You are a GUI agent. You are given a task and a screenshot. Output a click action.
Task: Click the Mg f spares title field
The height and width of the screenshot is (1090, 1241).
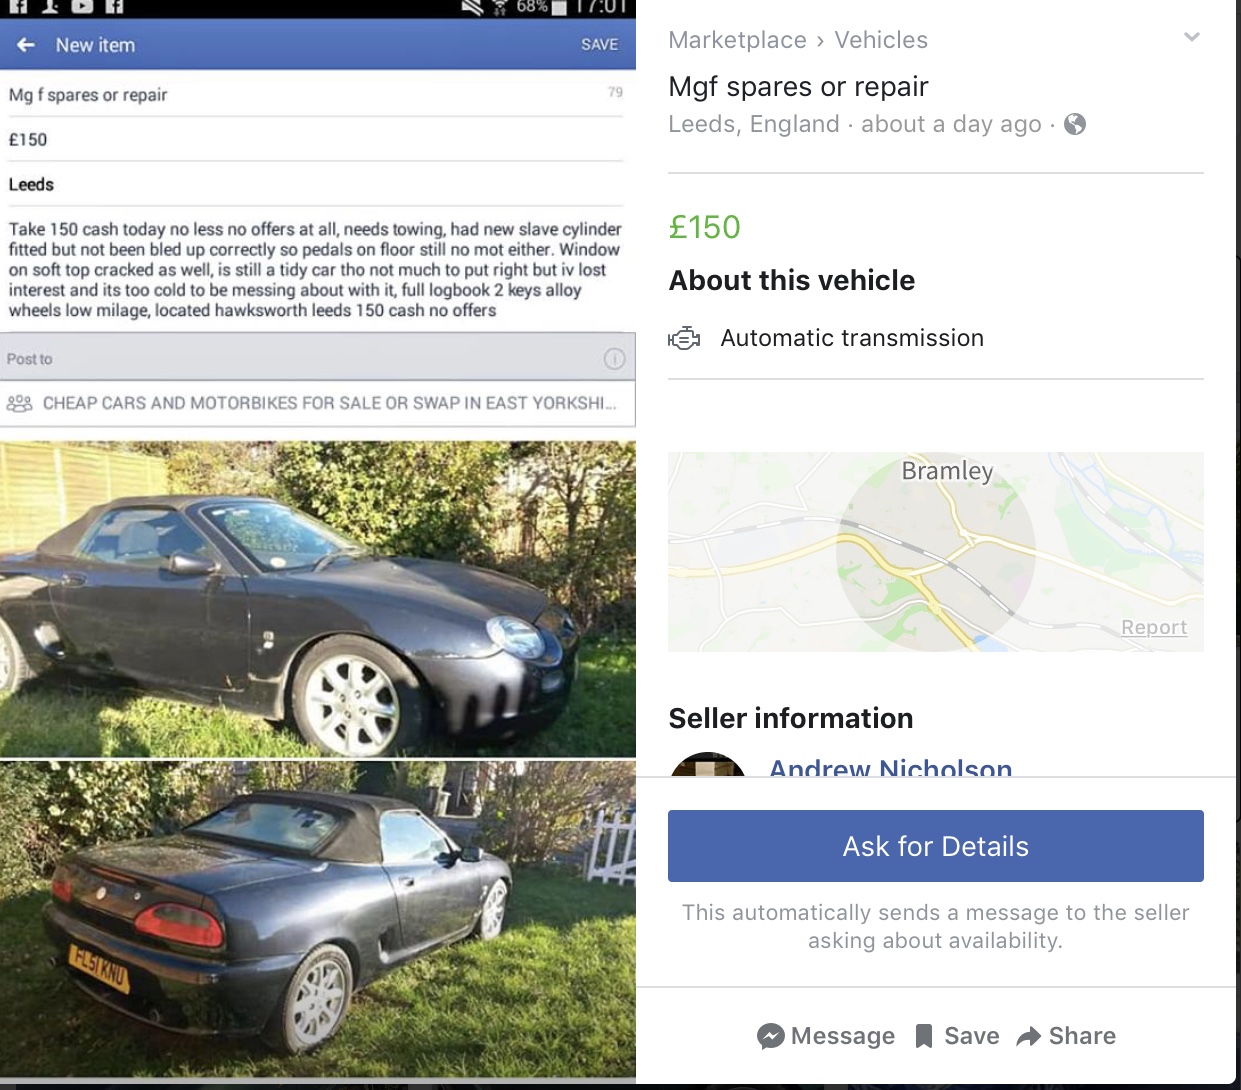point(315,95)
